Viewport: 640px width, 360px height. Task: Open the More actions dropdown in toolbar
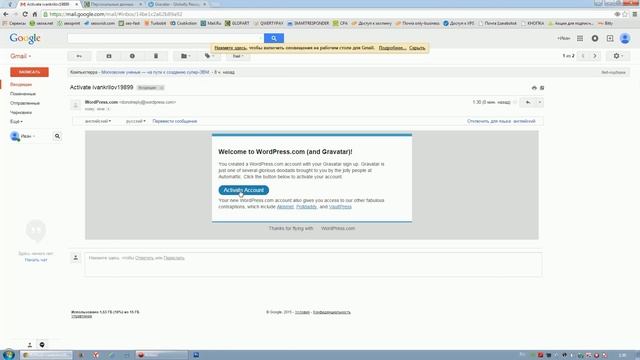(x=238, y=56)
